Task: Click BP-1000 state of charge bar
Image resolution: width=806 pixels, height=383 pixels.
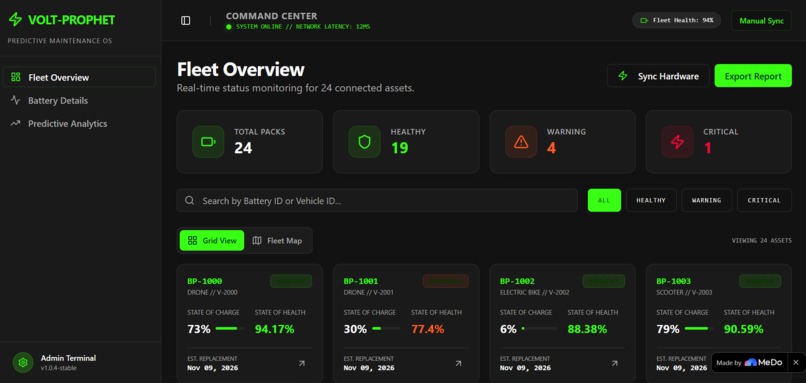Action: pyautogui.click(x=230, y=329)
